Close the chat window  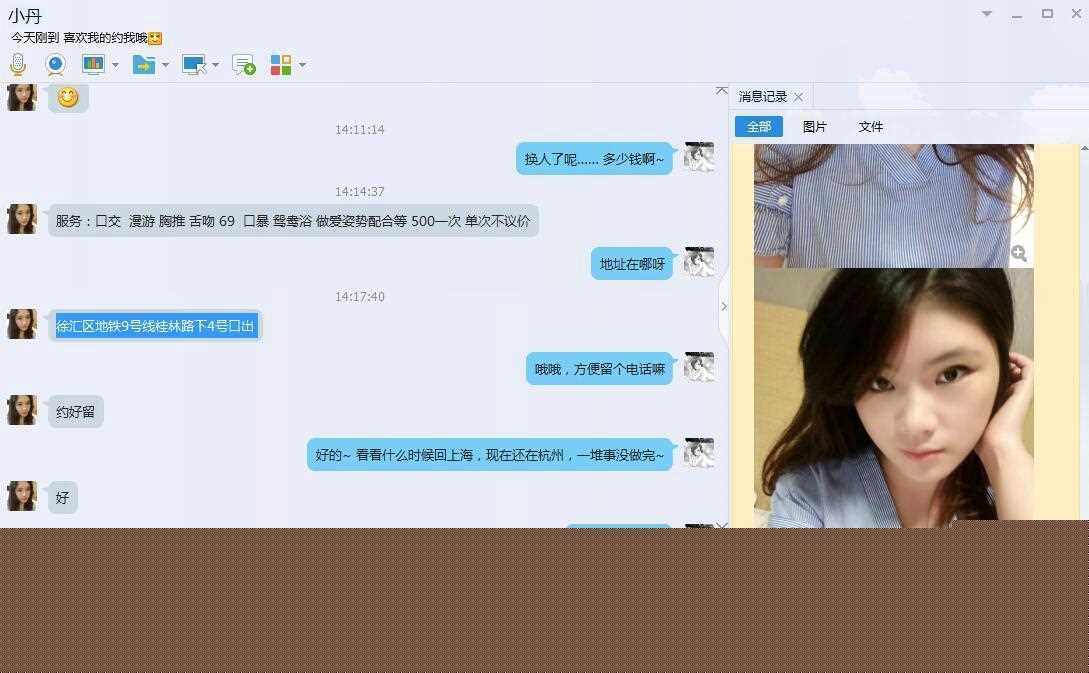(x=1076, y=13)
